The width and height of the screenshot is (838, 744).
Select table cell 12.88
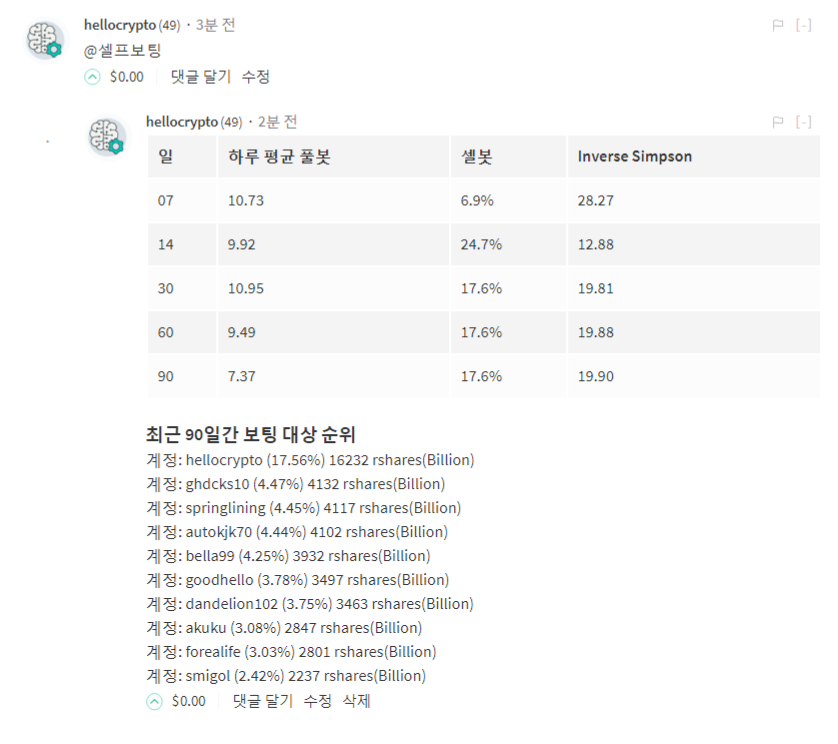coord(694,245)
